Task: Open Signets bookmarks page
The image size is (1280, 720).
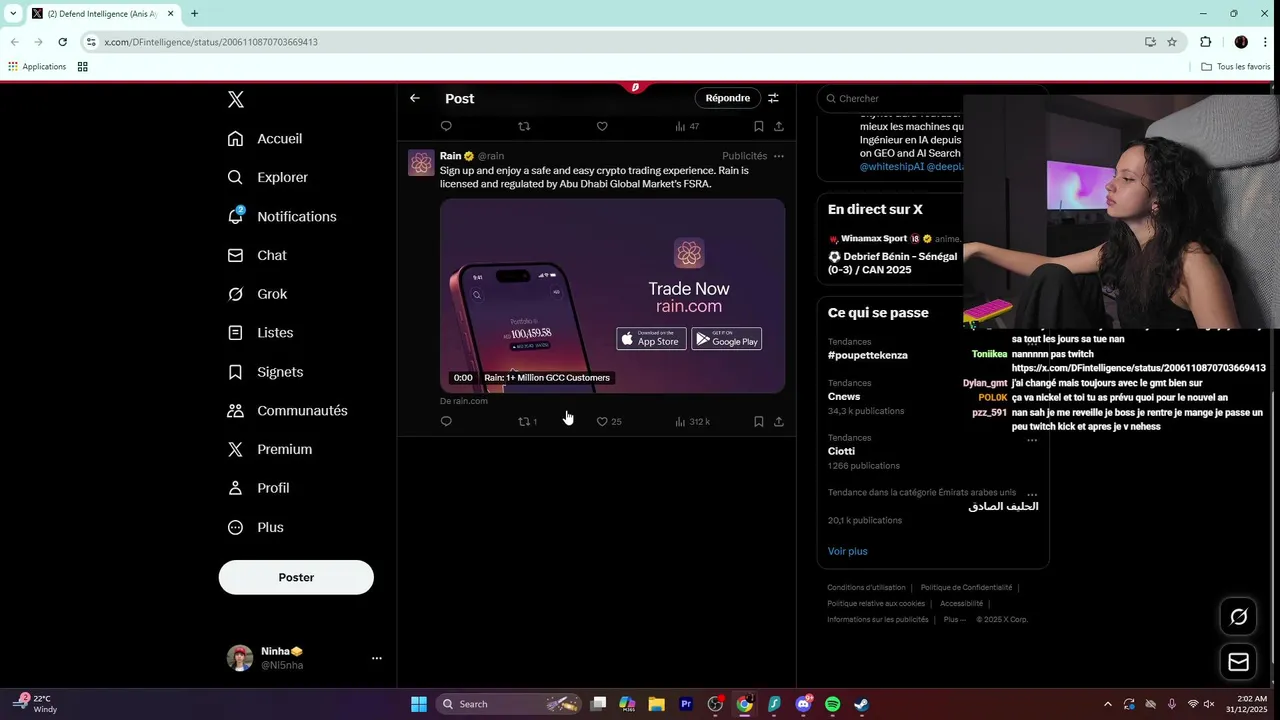Action: click(265, 372)
